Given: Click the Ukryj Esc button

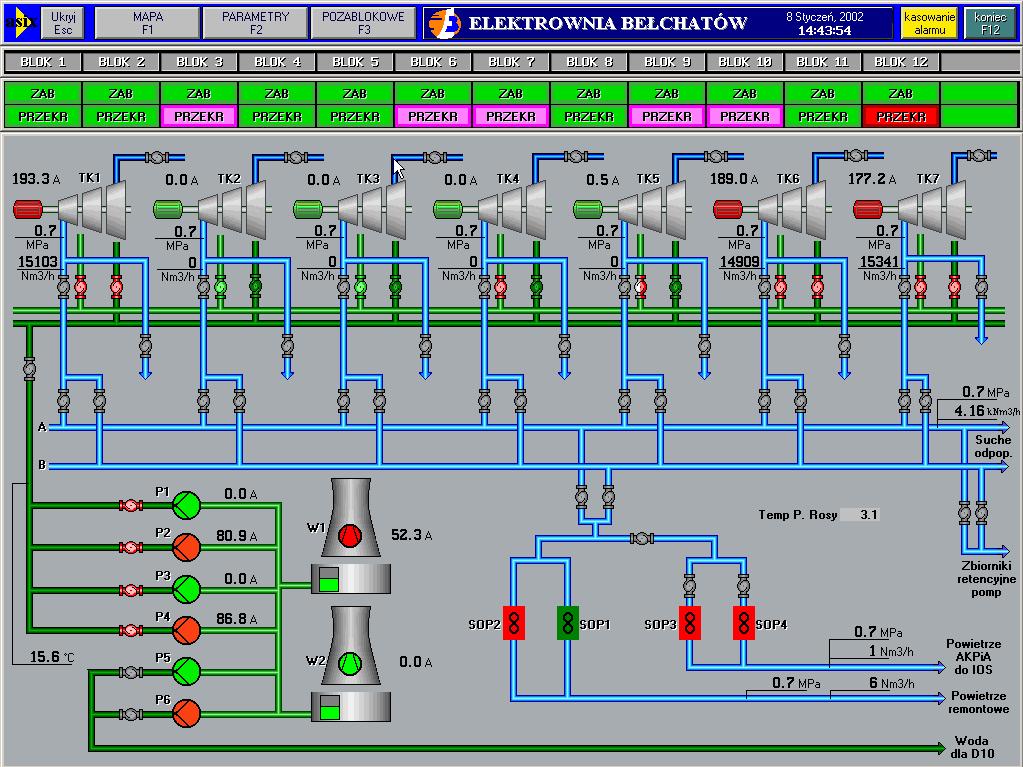Looking at the screenshot, I should pyautogui.click(x=63, y=23).
